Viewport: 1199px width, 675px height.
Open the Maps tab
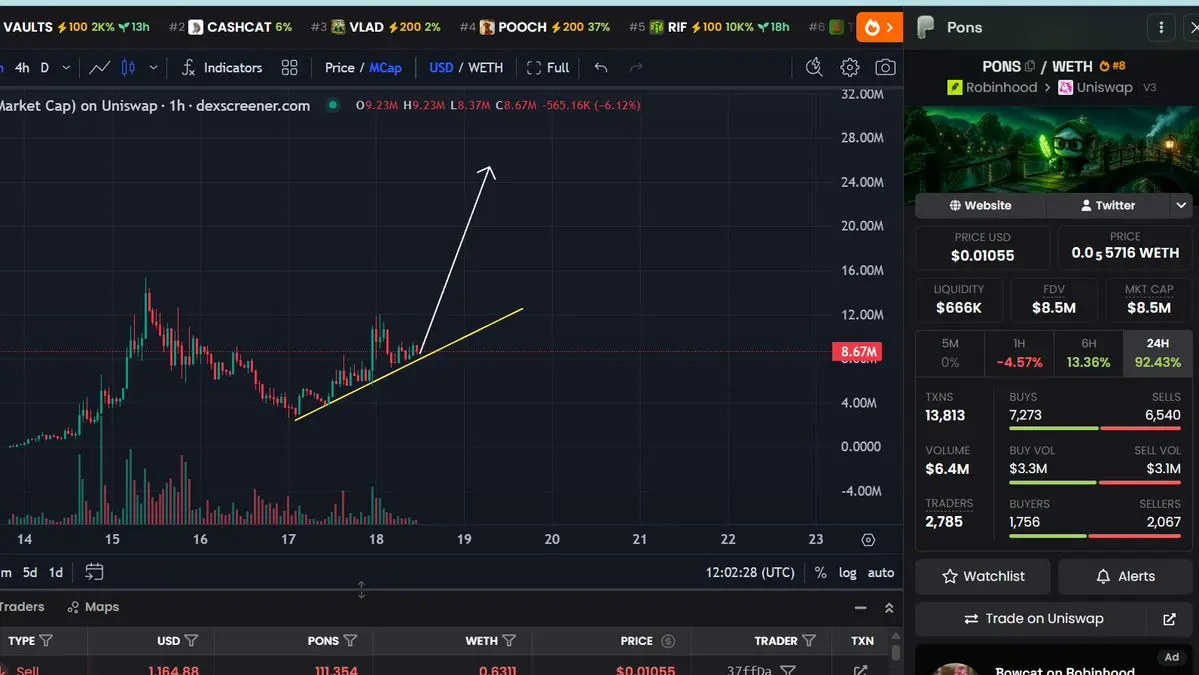(93, 607)
